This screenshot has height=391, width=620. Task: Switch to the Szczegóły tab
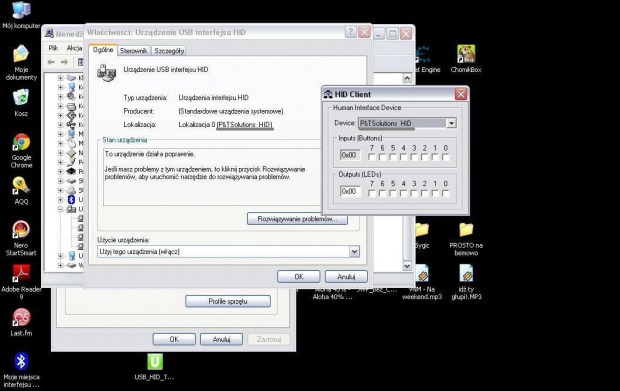[x=169, y=51]
